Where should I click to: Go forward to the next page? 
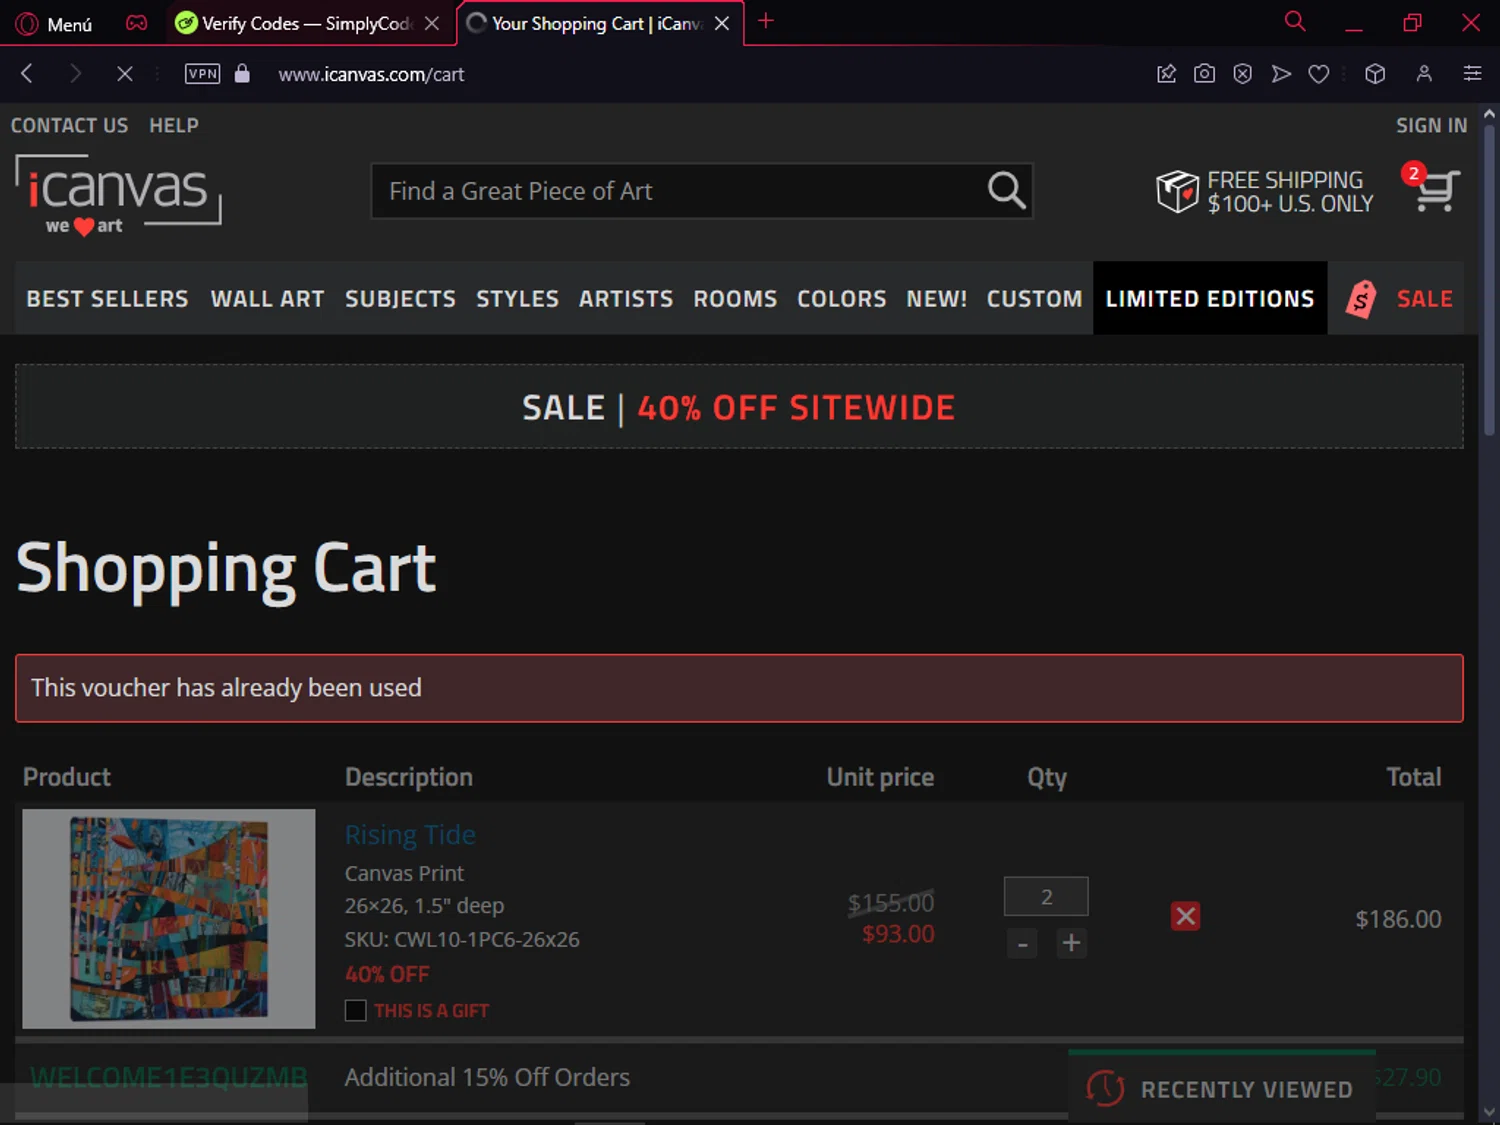point(75,73)
